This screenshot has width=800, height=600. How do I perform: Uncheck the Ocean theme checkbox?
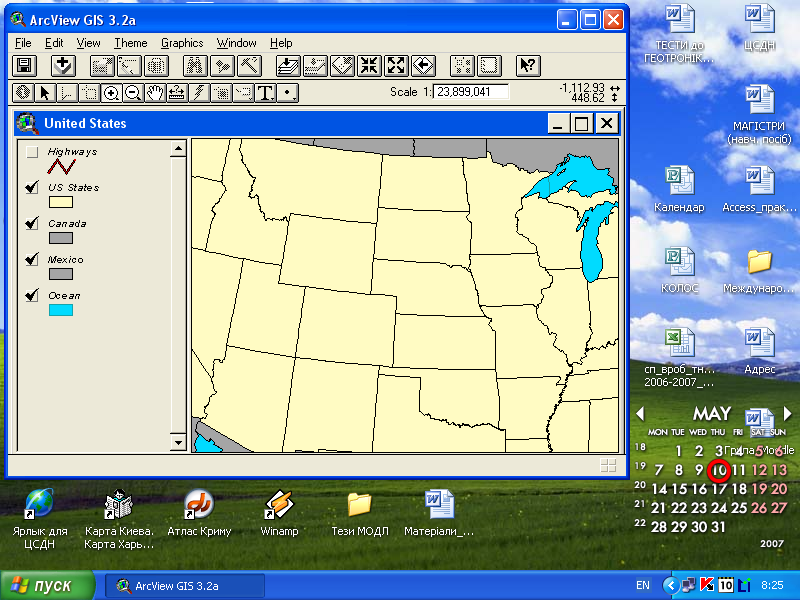32,295
